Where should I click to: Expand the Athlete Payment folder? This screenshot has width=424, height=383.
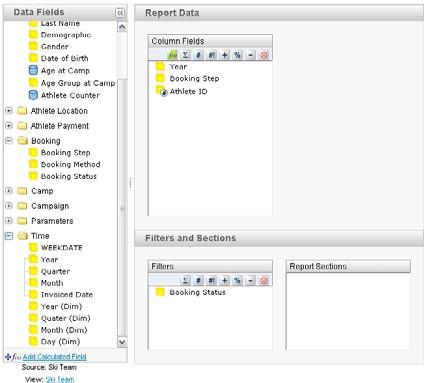(9, 126)
